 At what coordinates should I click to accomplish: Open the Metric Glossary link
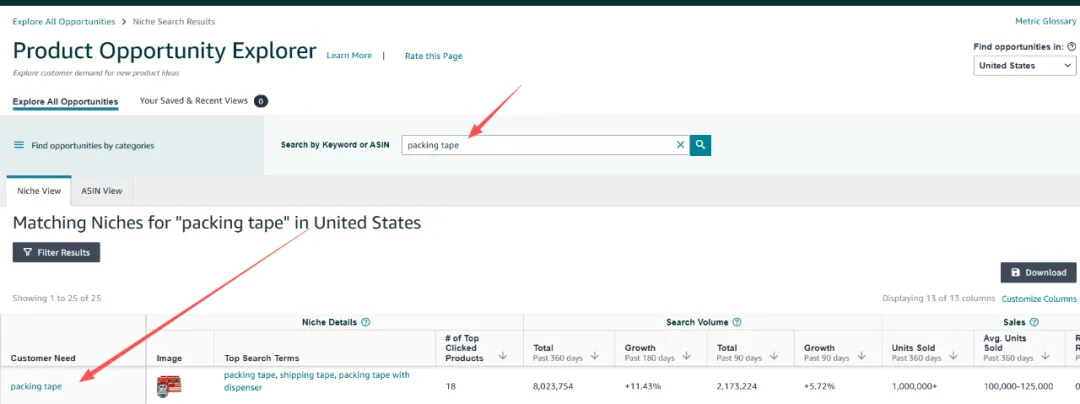1045,21
